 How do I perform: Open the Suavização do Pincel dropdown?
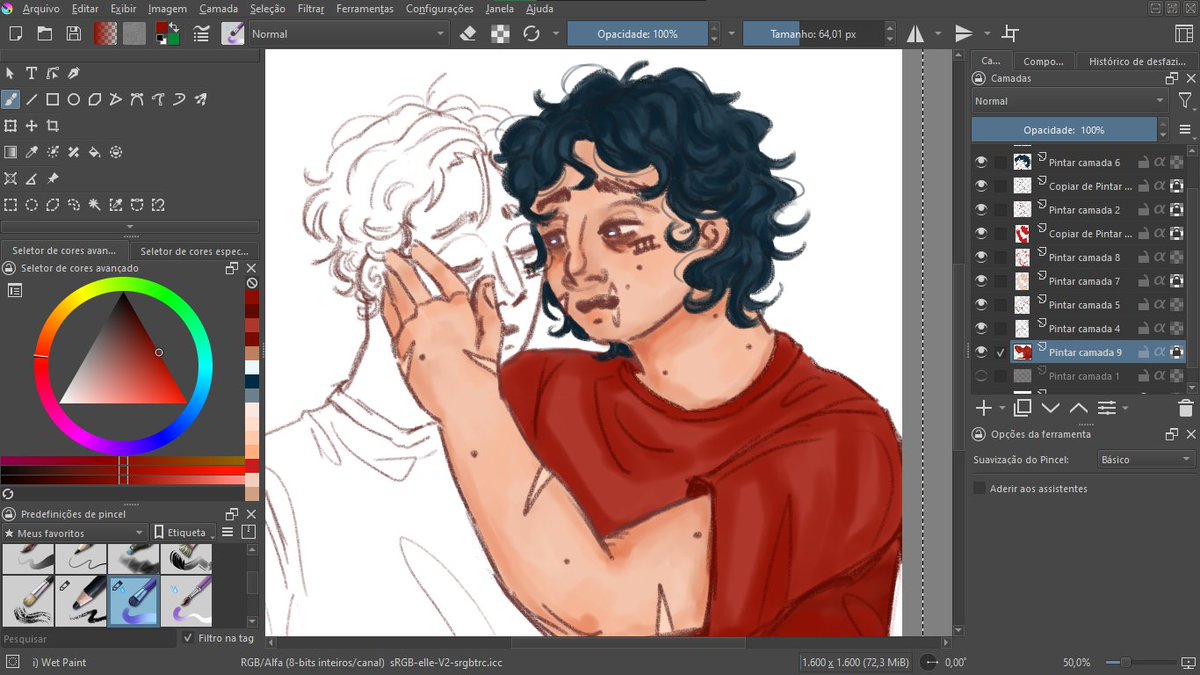point(1145,459)
